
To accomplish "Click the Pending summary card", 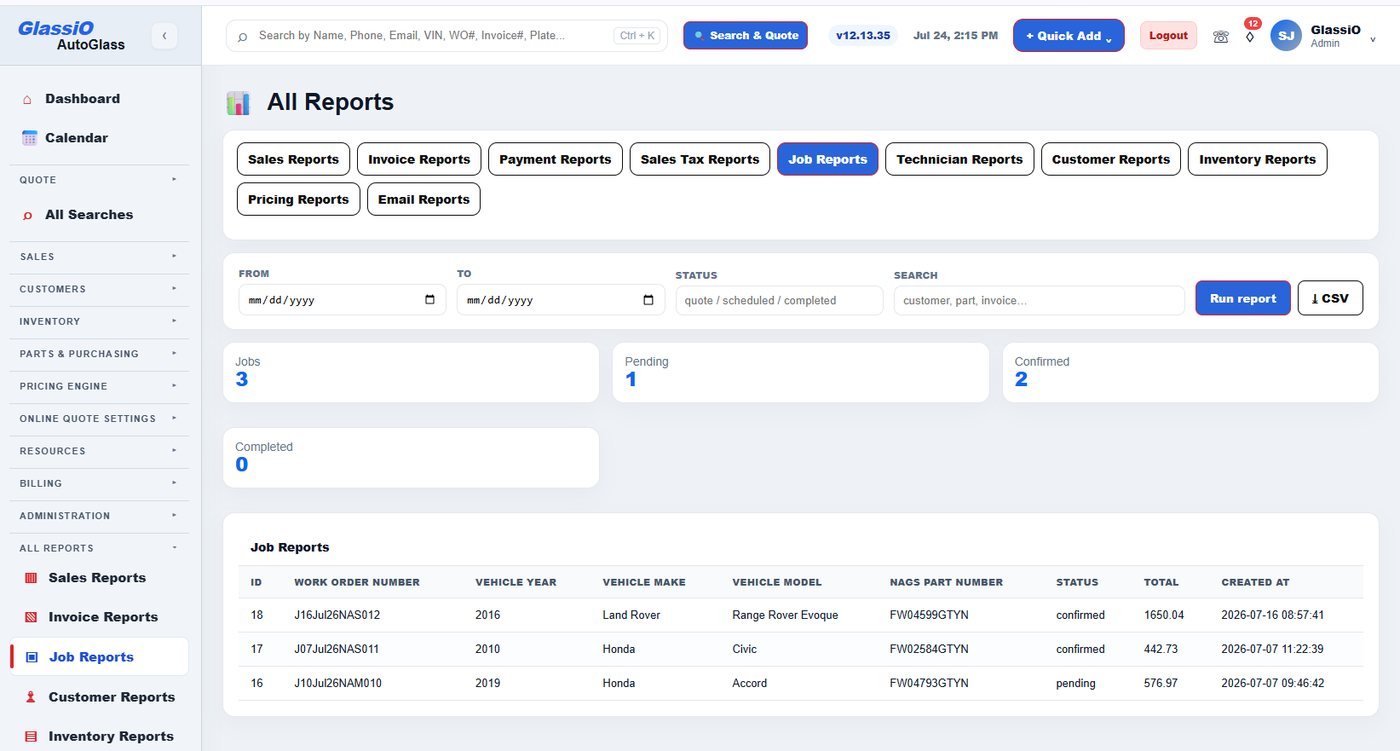I will pos(800,372).
